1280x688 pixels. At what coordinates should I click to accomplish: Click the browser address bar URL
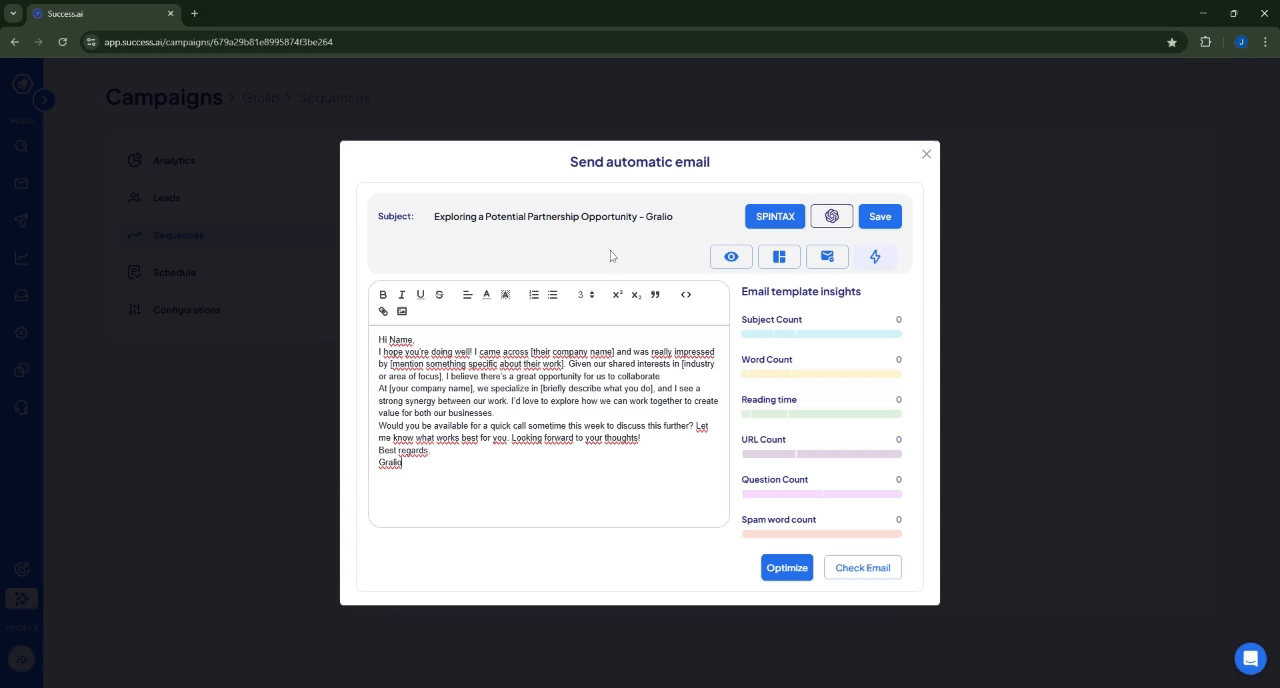coord(219,42)
